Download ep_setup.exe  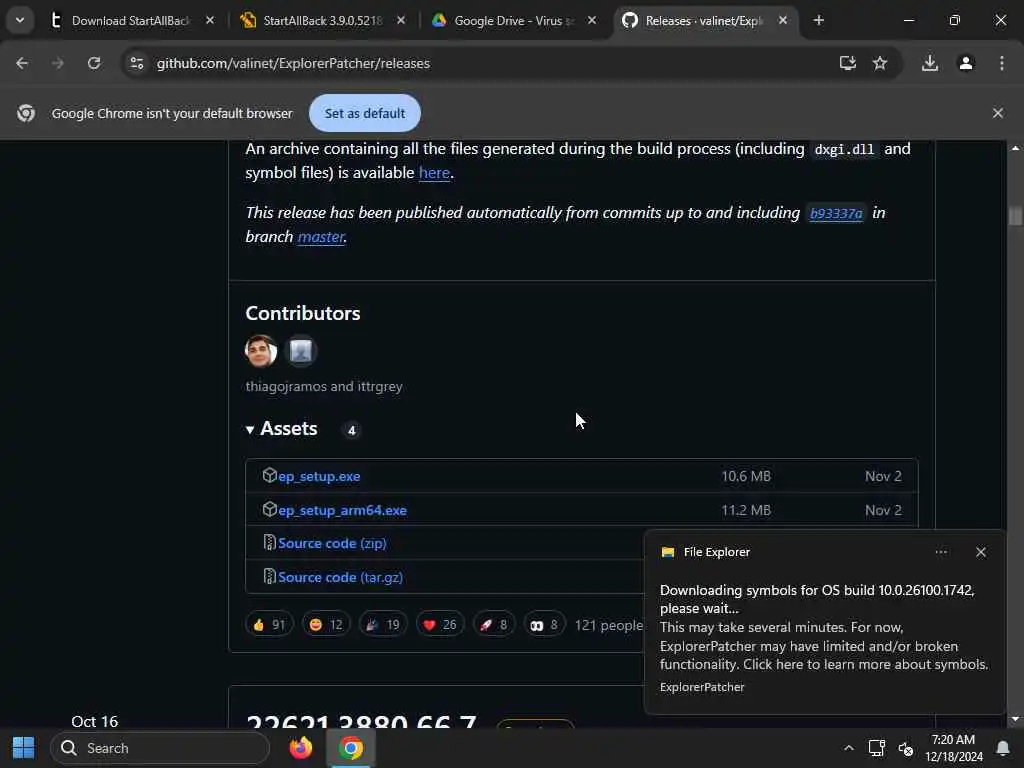(319, 476)
